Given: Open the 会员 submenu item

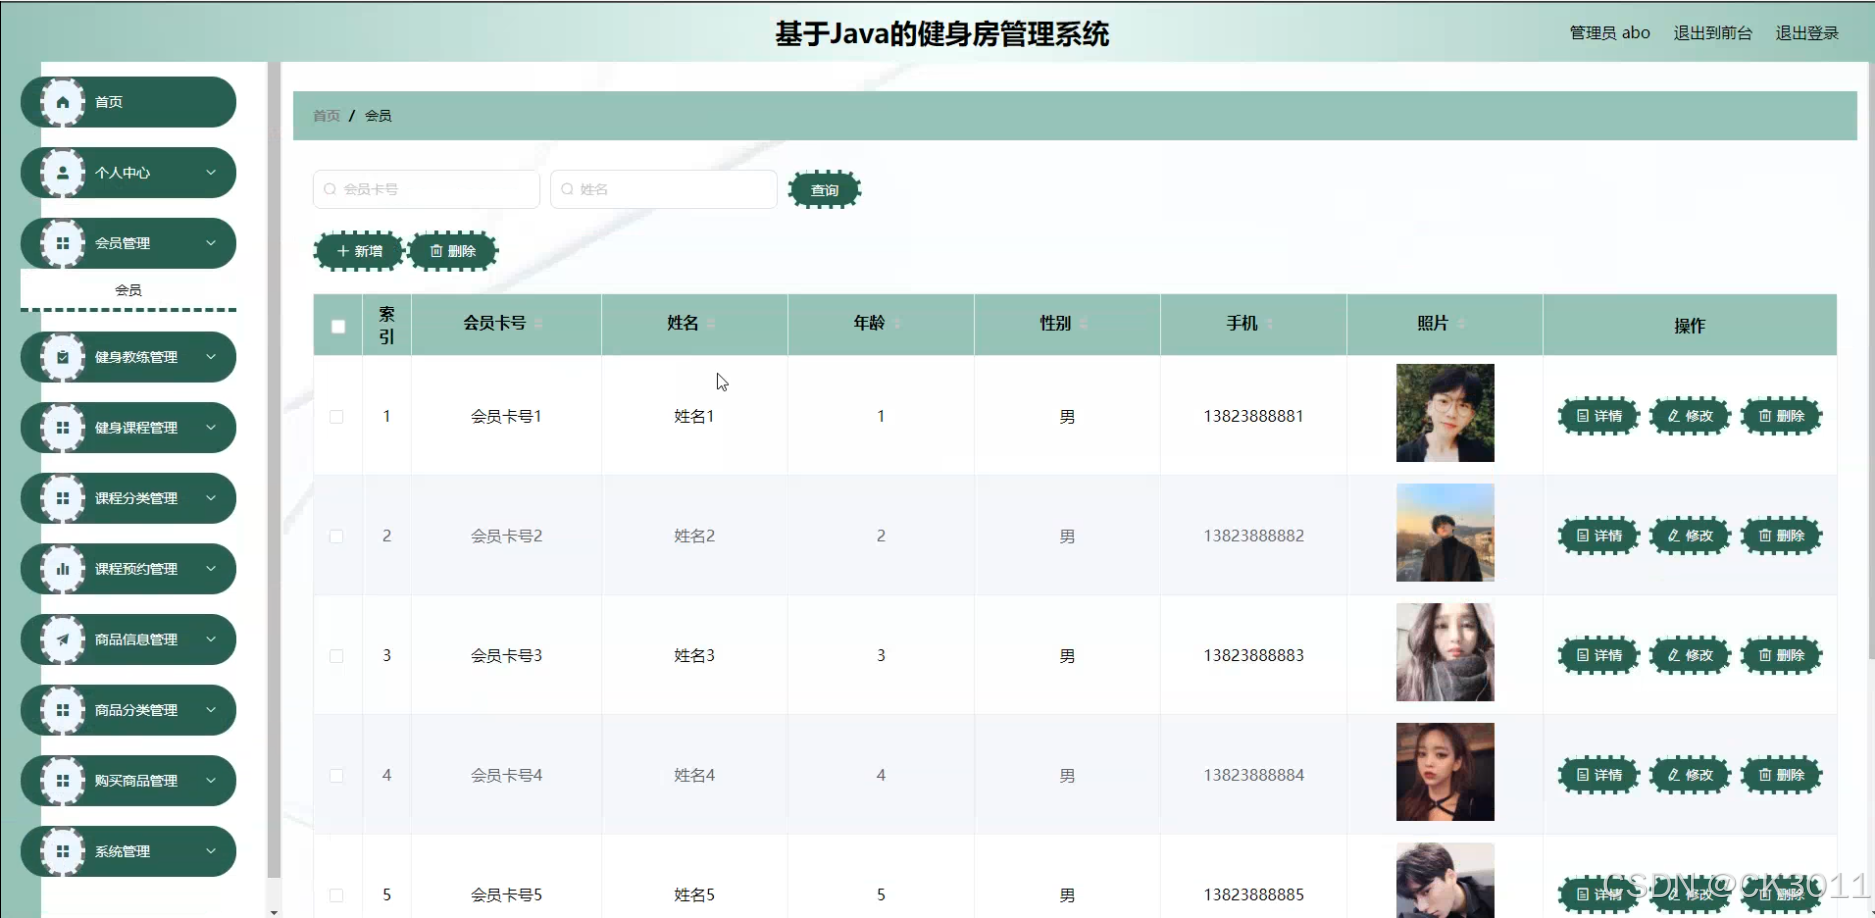Looking at the screenshot, I should click(x=127, y=289).
